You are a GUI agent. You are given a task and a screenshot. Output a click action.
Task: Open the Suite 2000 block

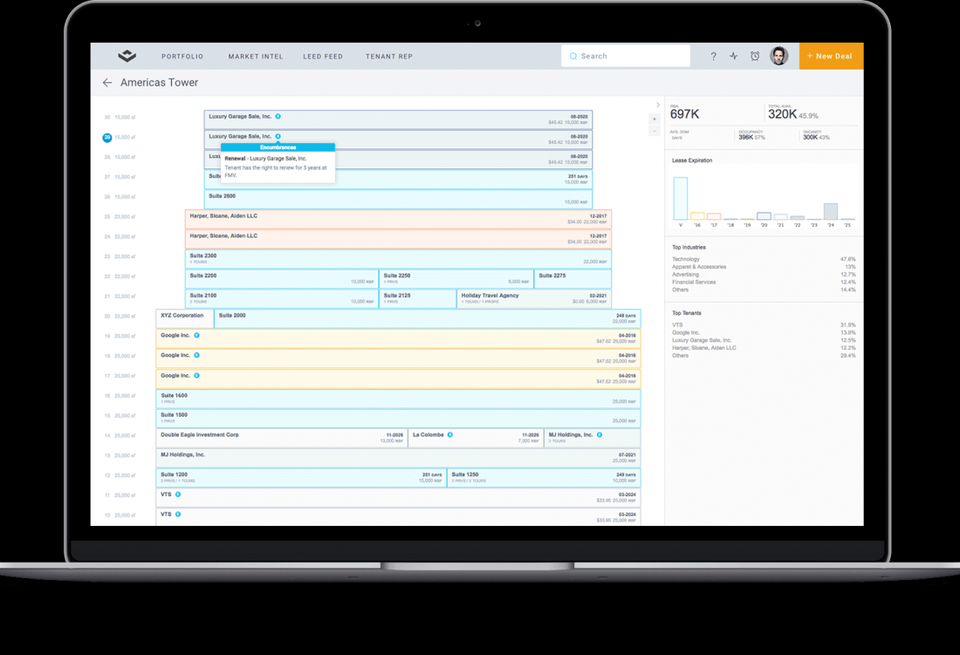tap(427, 318)
